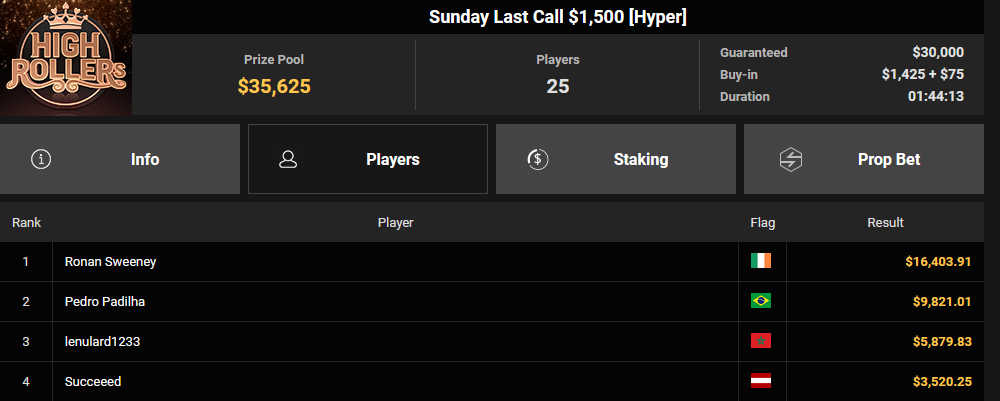The width and height of the screenshot is (1000, 401).
Task: Click the Morocco flag icon
Action: 761,341
